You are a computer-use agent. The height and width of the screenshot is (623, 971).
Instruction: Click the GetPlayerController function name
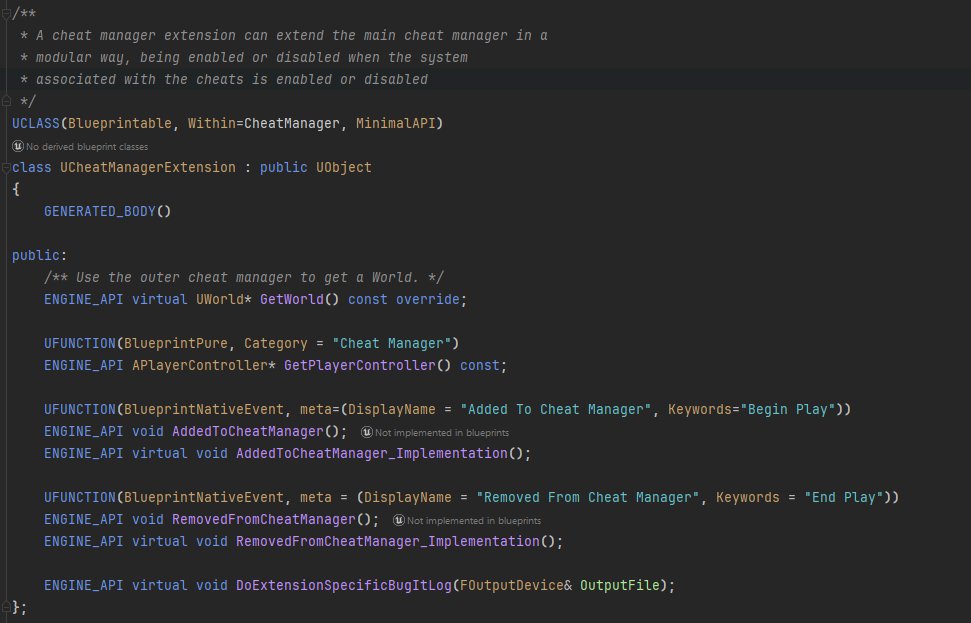tap(359, 365)
